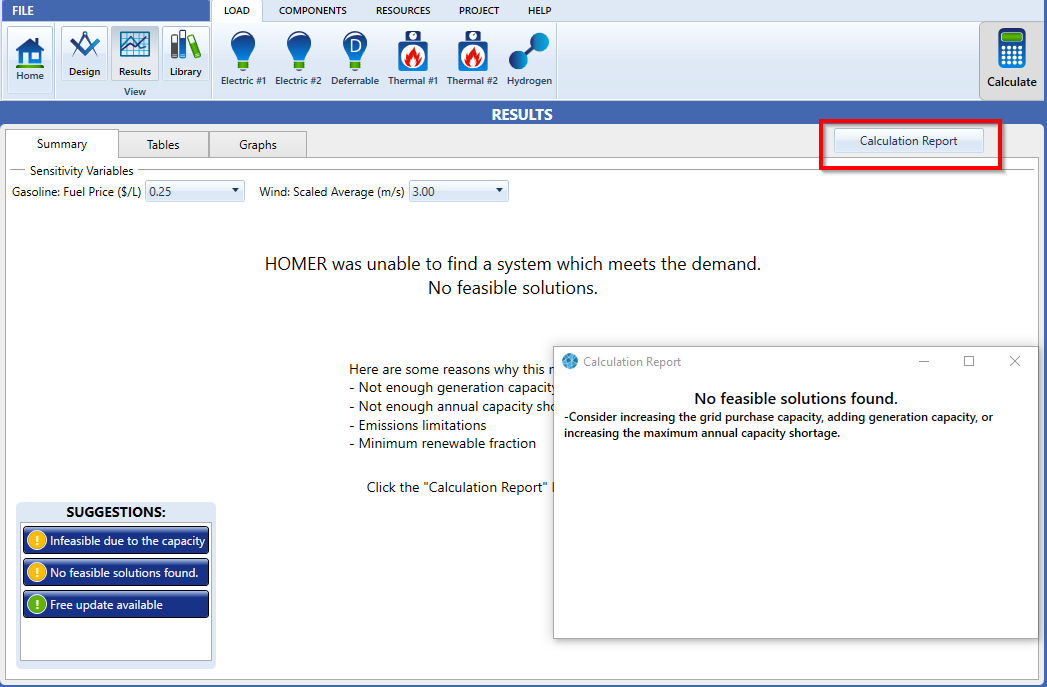
Task: Switch to the Tables tab
Action: pos(163,145)
